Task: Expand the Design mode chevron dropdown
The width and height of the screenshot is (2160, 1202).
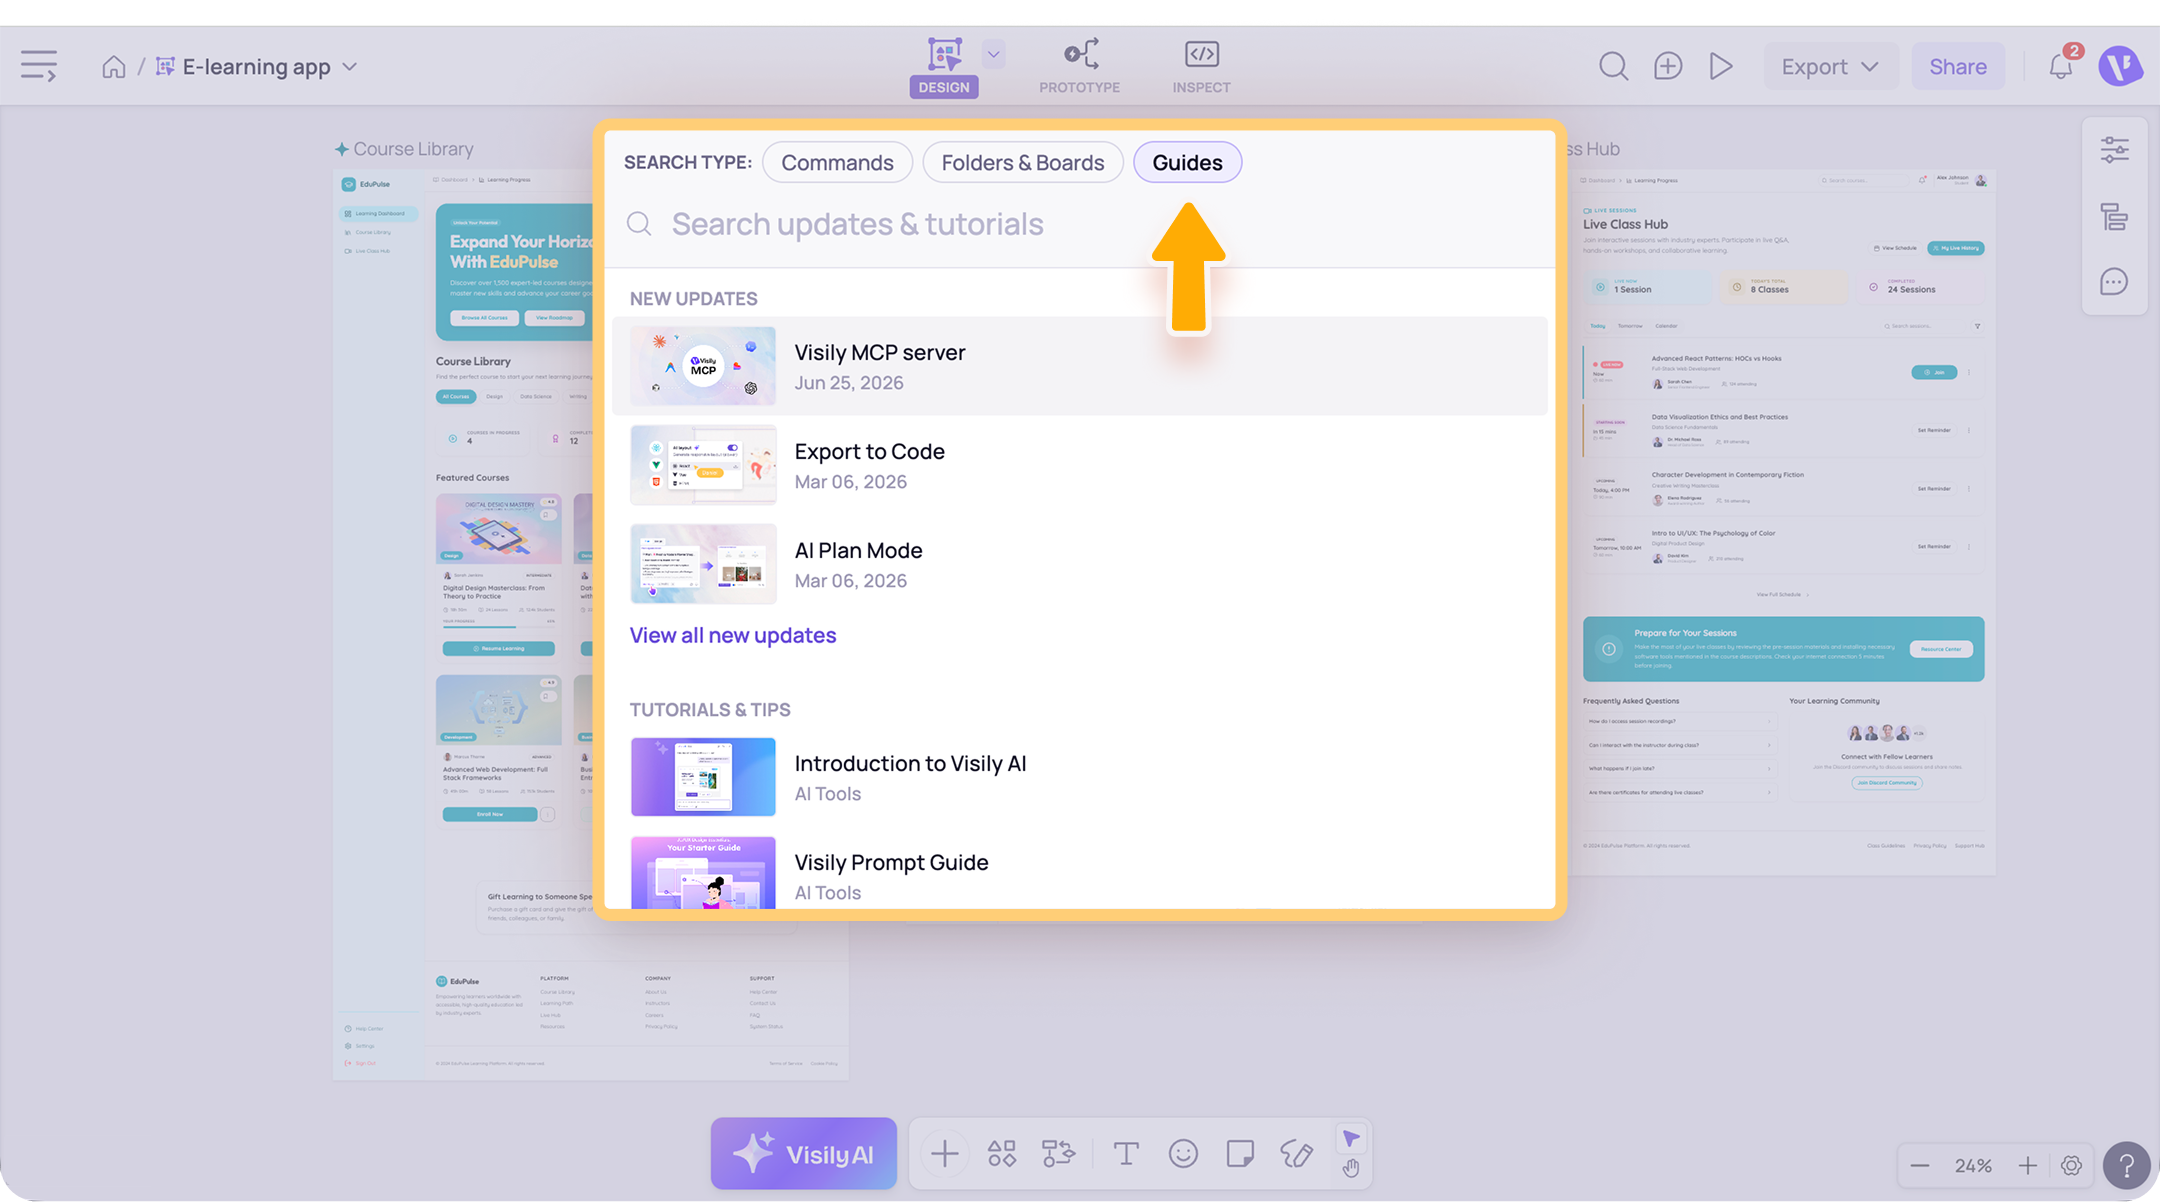Action: point(993,54)
